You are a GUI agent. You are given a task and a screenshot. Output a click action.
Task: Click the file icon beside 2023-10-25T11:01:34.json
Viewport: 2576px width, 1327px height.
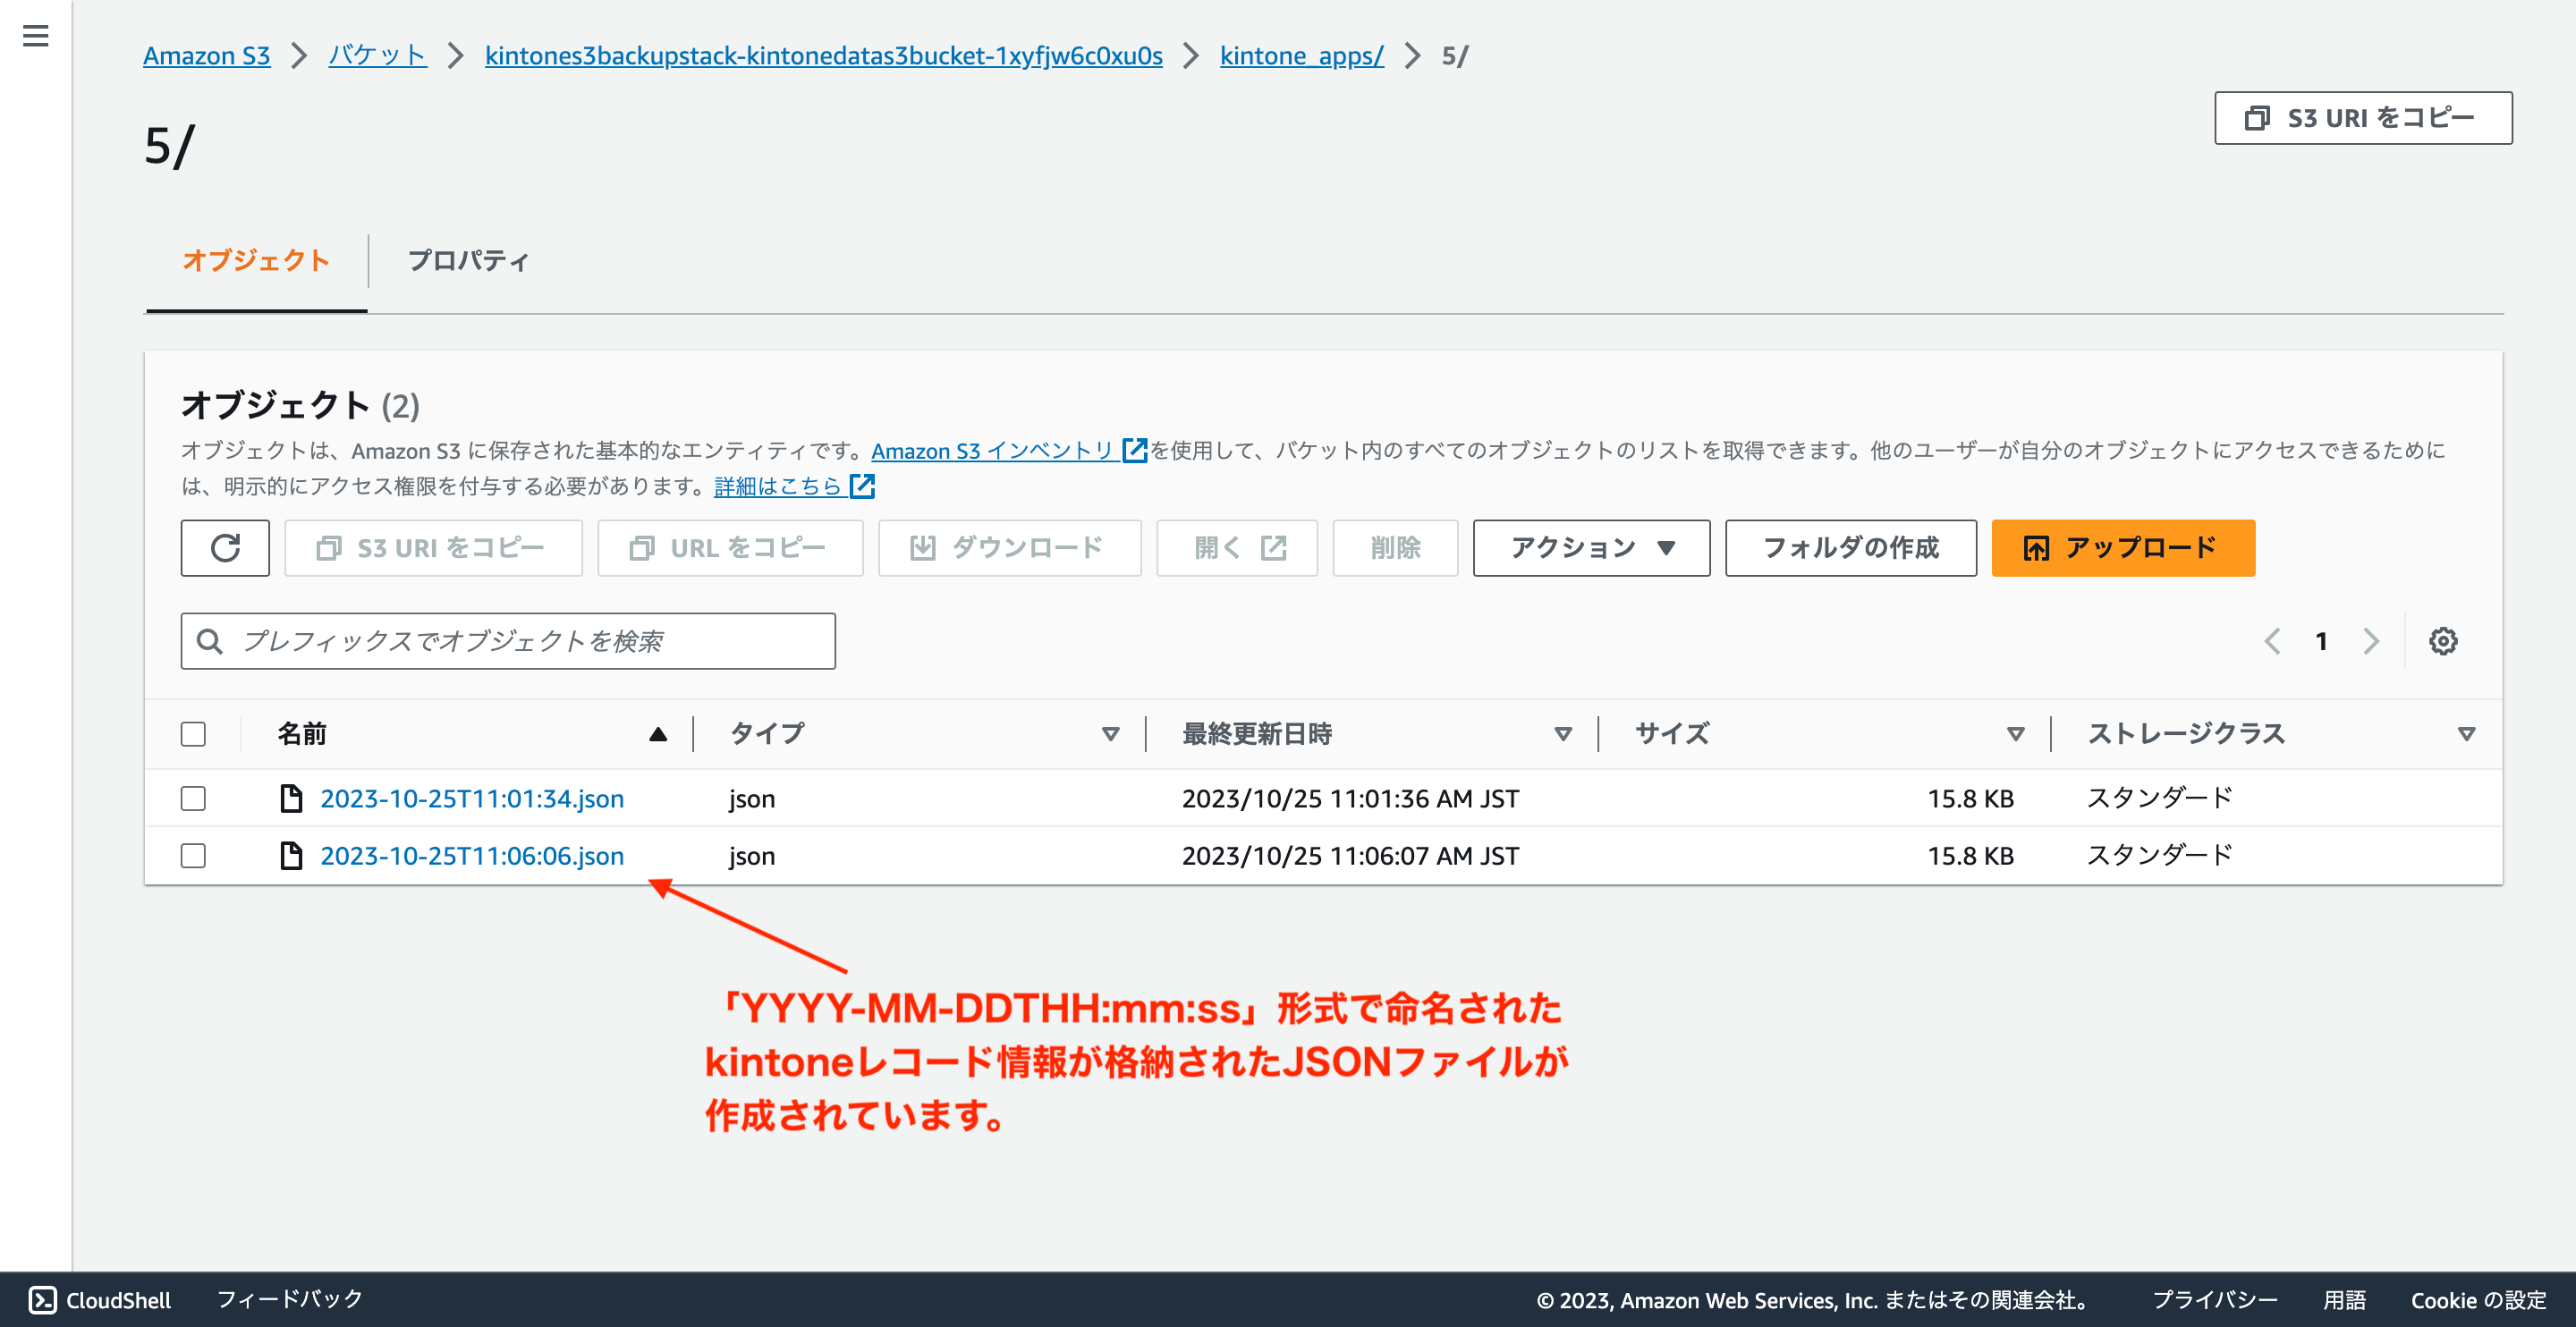[291, 797]
